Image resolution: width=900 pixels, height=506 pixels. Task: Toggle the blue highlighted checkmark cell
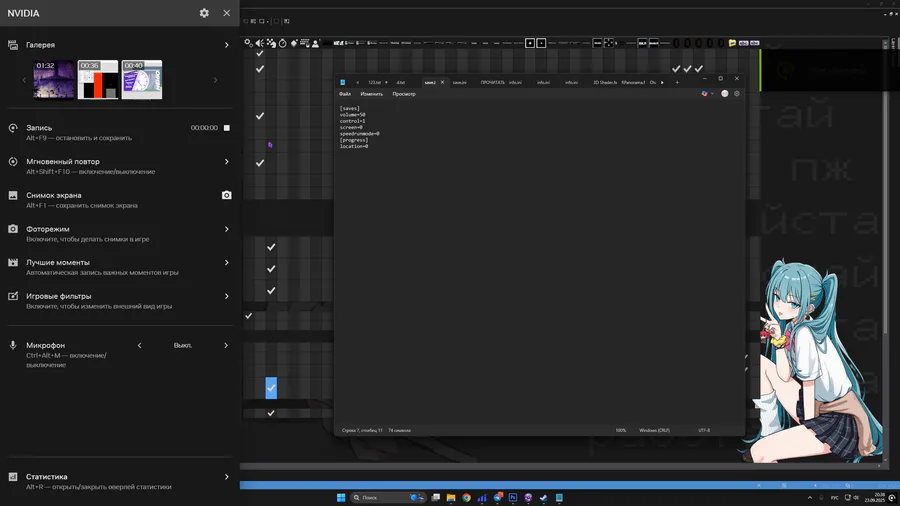271,388
